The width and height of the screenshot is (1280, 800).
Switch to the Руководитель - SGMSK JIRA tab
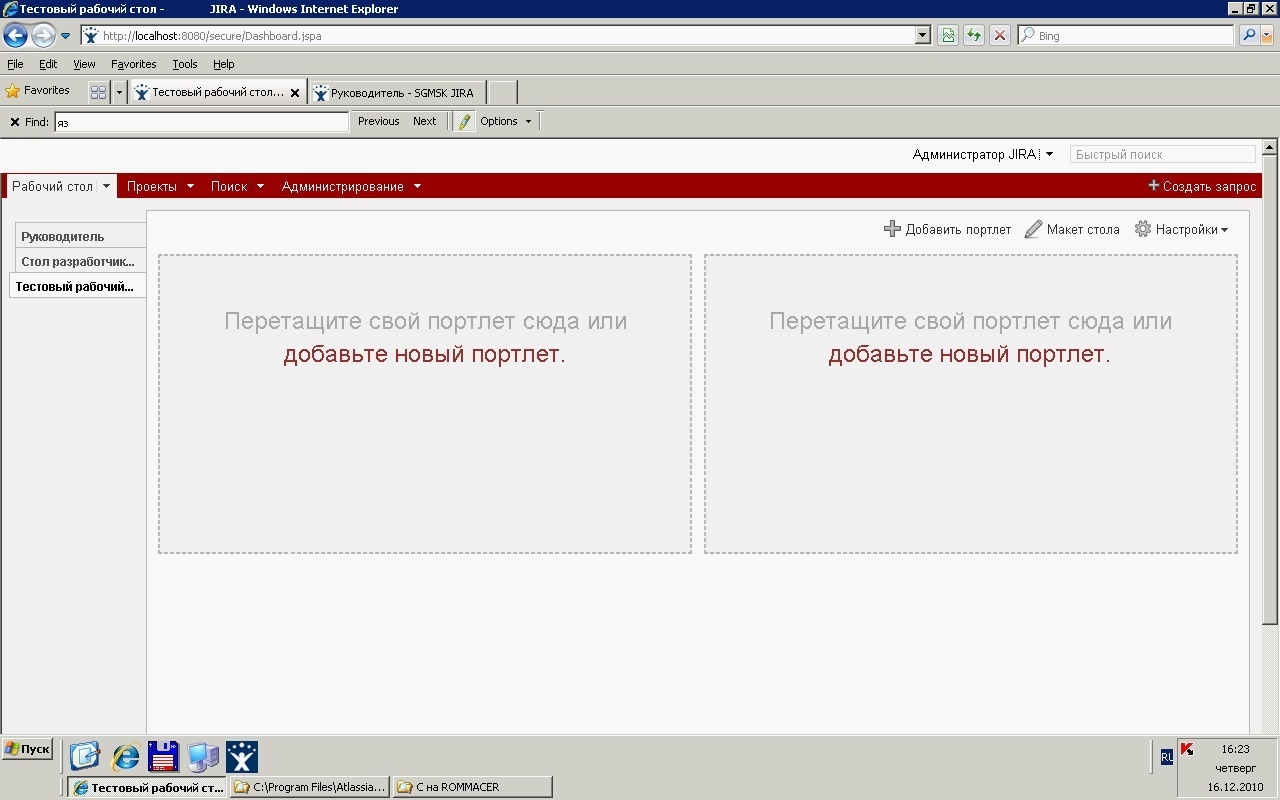pos(397,92)
